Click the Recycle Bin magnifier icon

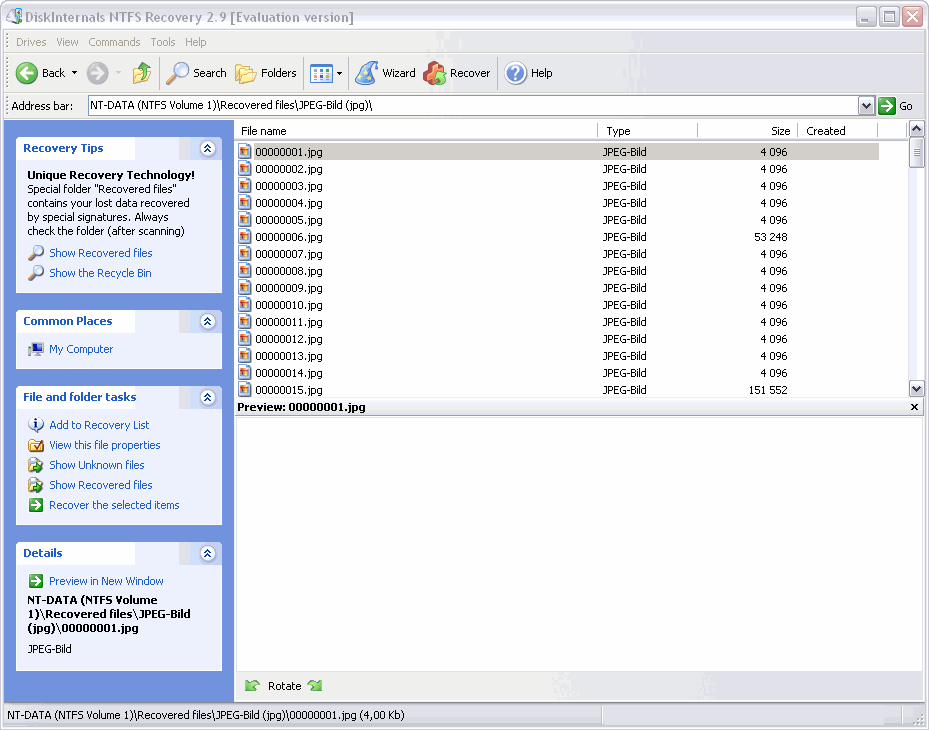click(x=36, y=273)
